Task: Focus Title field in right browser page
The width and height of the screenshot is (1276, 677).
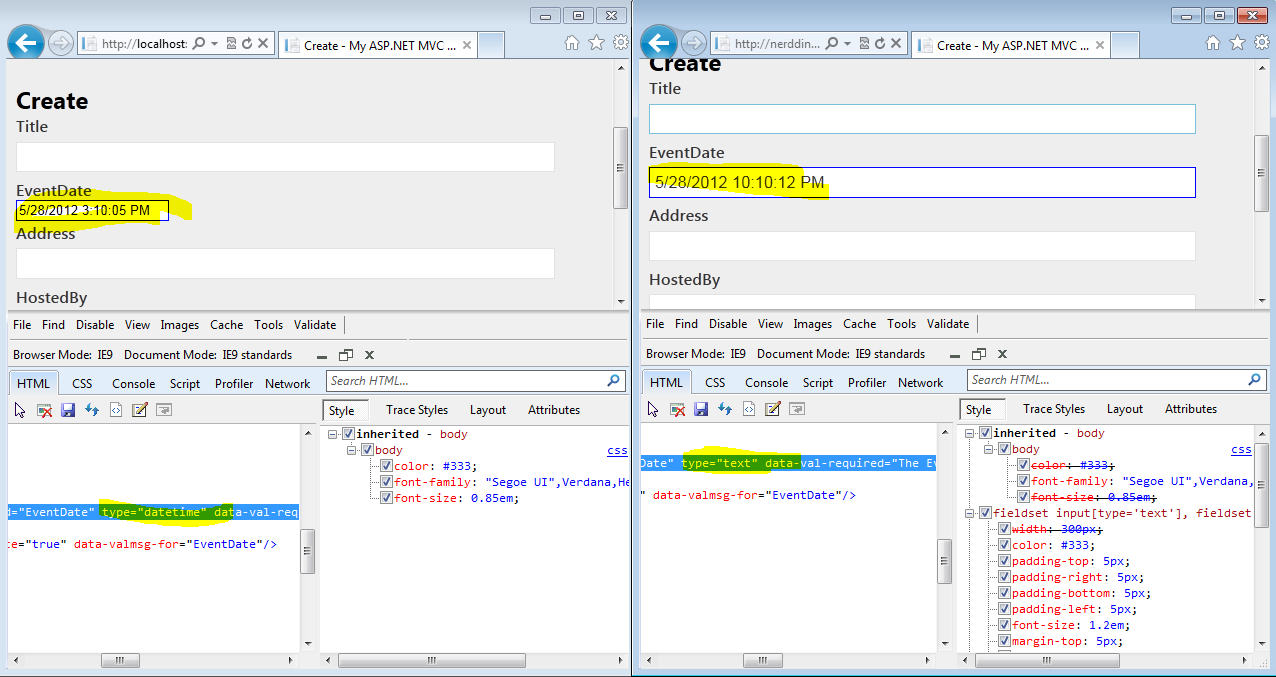Action: click(922, 119)
